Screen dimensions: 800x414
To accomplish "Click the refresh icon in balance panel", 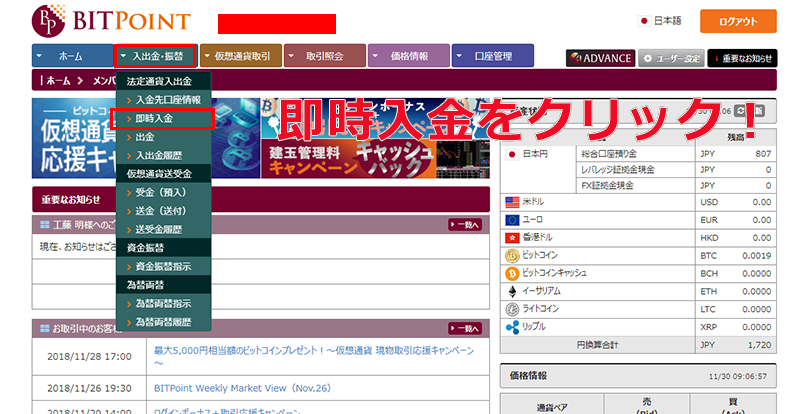I will click(740, 111).
